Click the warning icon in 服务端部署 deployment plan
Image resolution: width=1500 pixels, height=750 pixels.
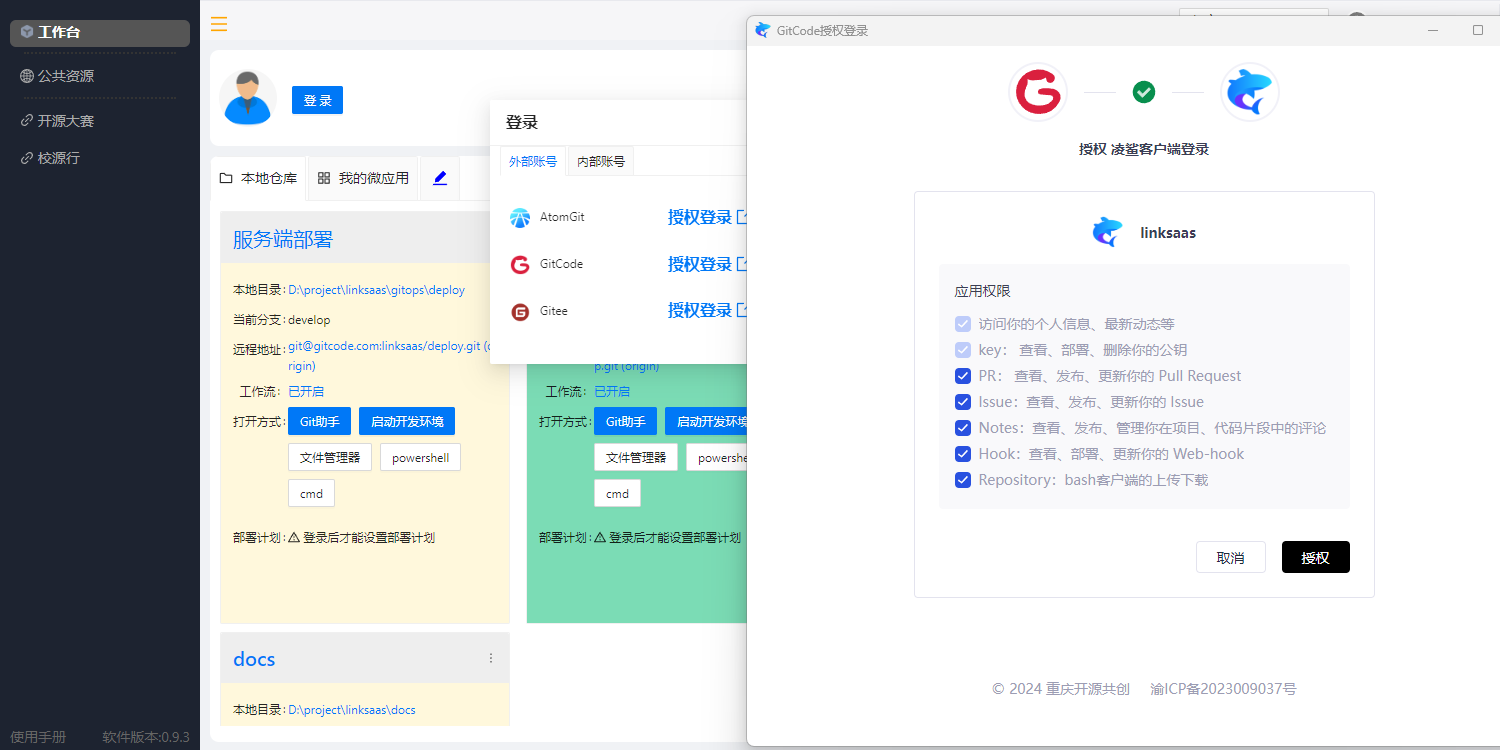[294, 537]
